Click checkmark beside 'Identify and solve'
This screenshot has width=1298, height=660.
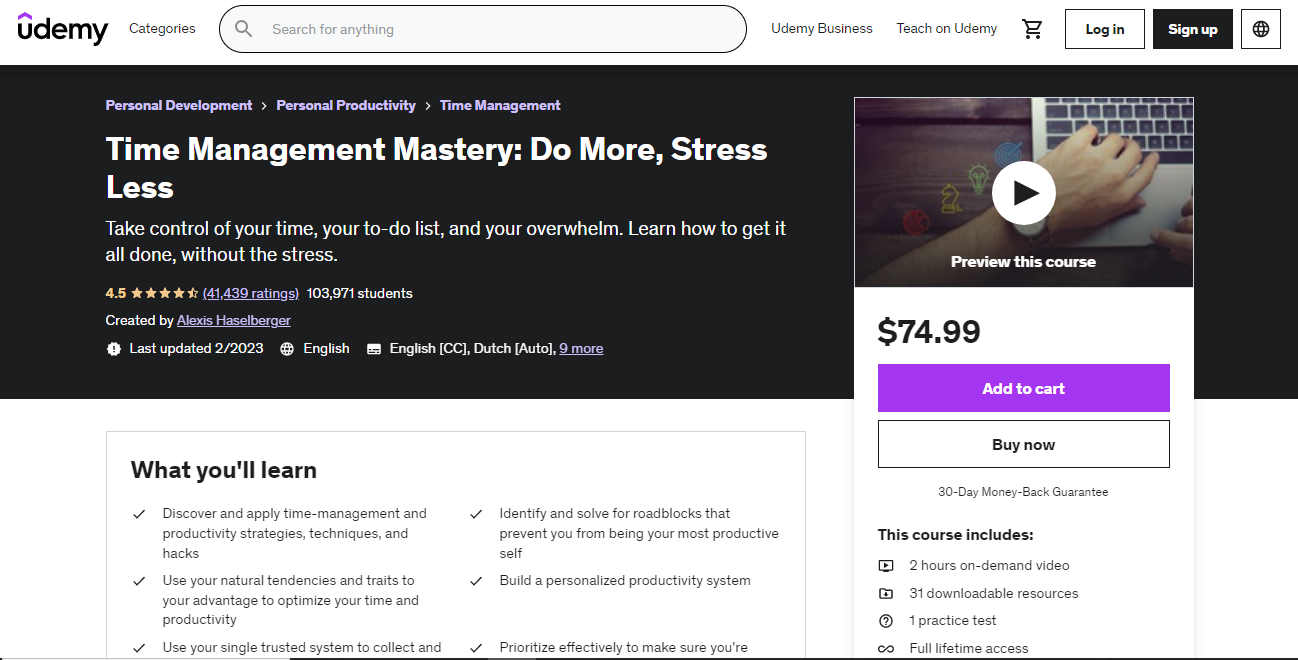476,514
